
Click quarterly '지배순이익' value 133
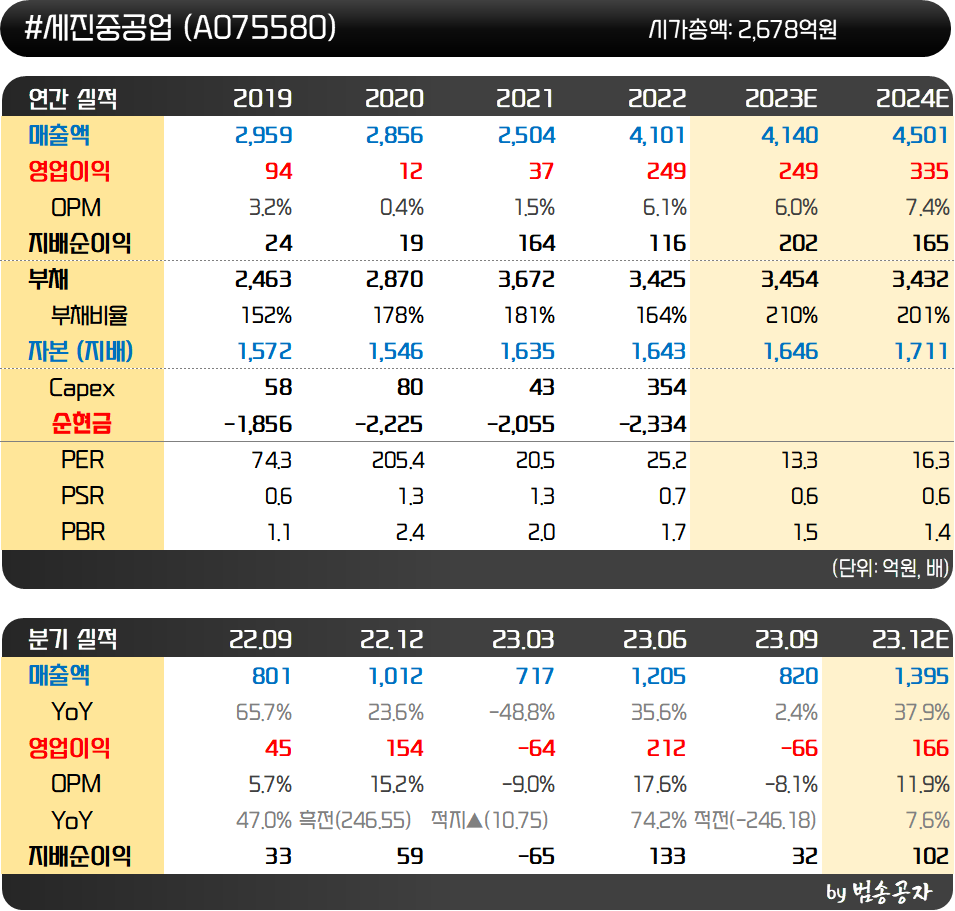tap(668, 856)
